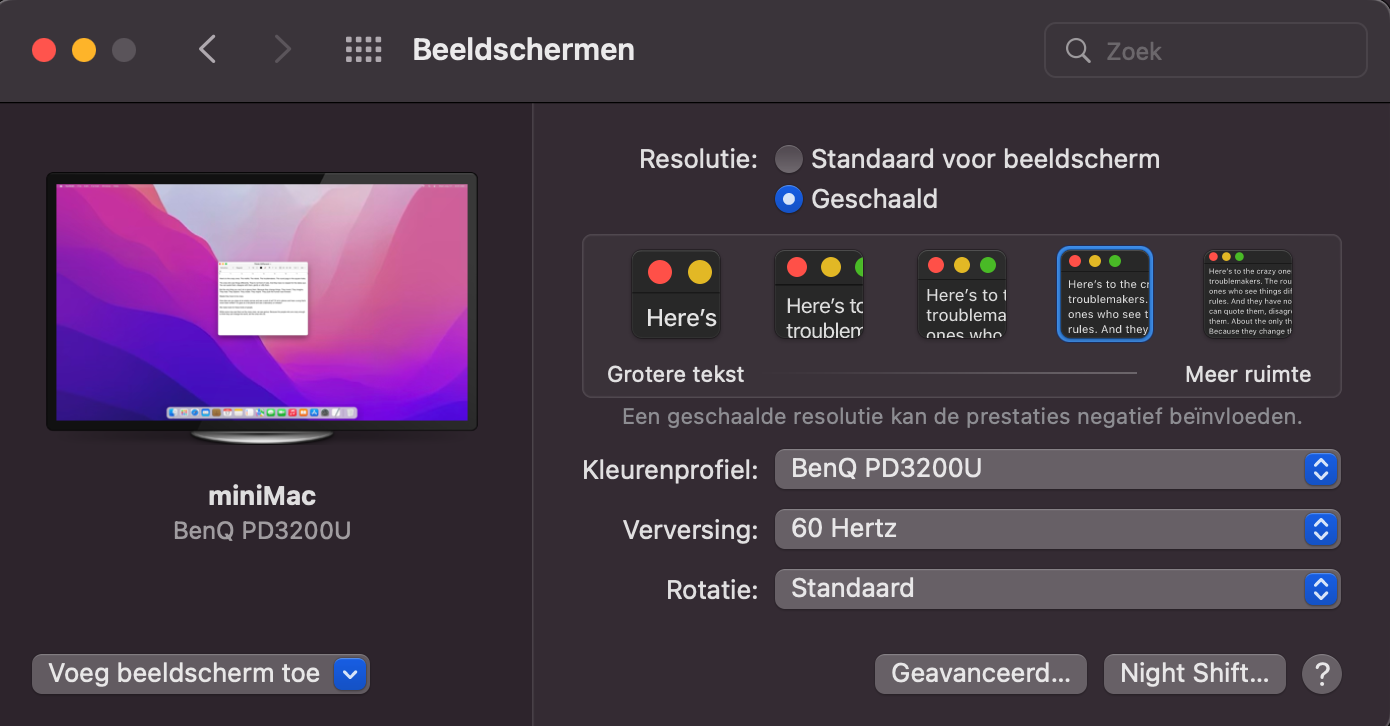Choose the second scaled resolution thumbnail
This screenshot has height=726, width=1390.
(x=819, y=294)
